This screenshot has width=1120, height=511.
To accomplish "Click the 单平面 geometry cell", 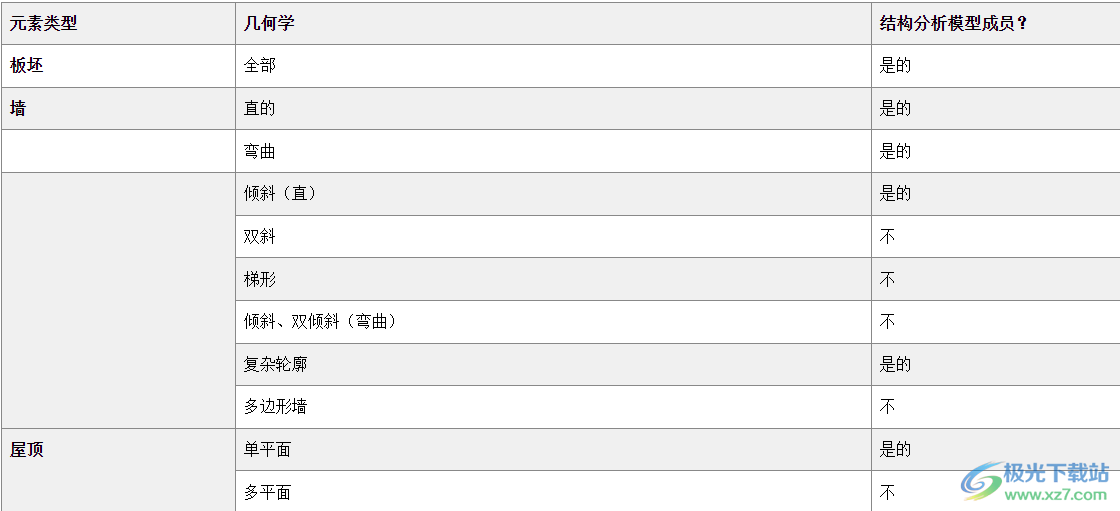I will (x=268, y=450).
